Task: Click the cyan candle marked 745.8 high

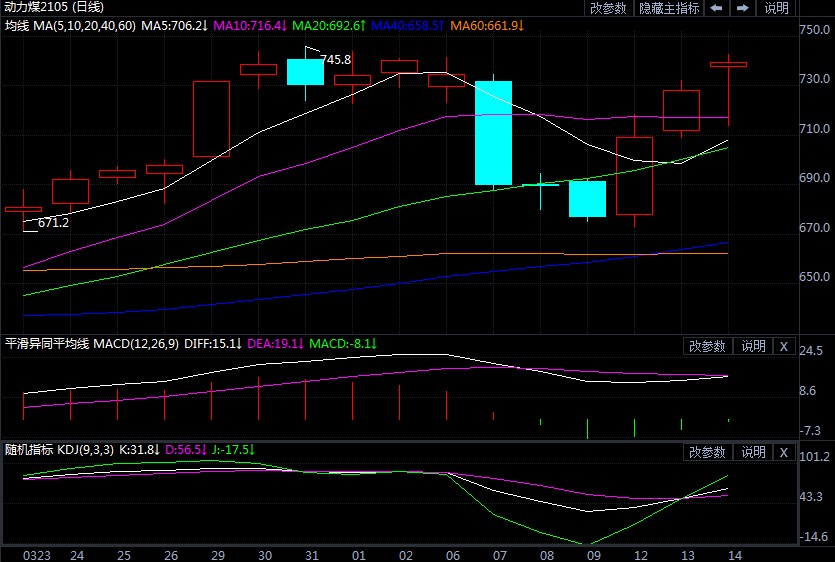Action: click(305, 71)
